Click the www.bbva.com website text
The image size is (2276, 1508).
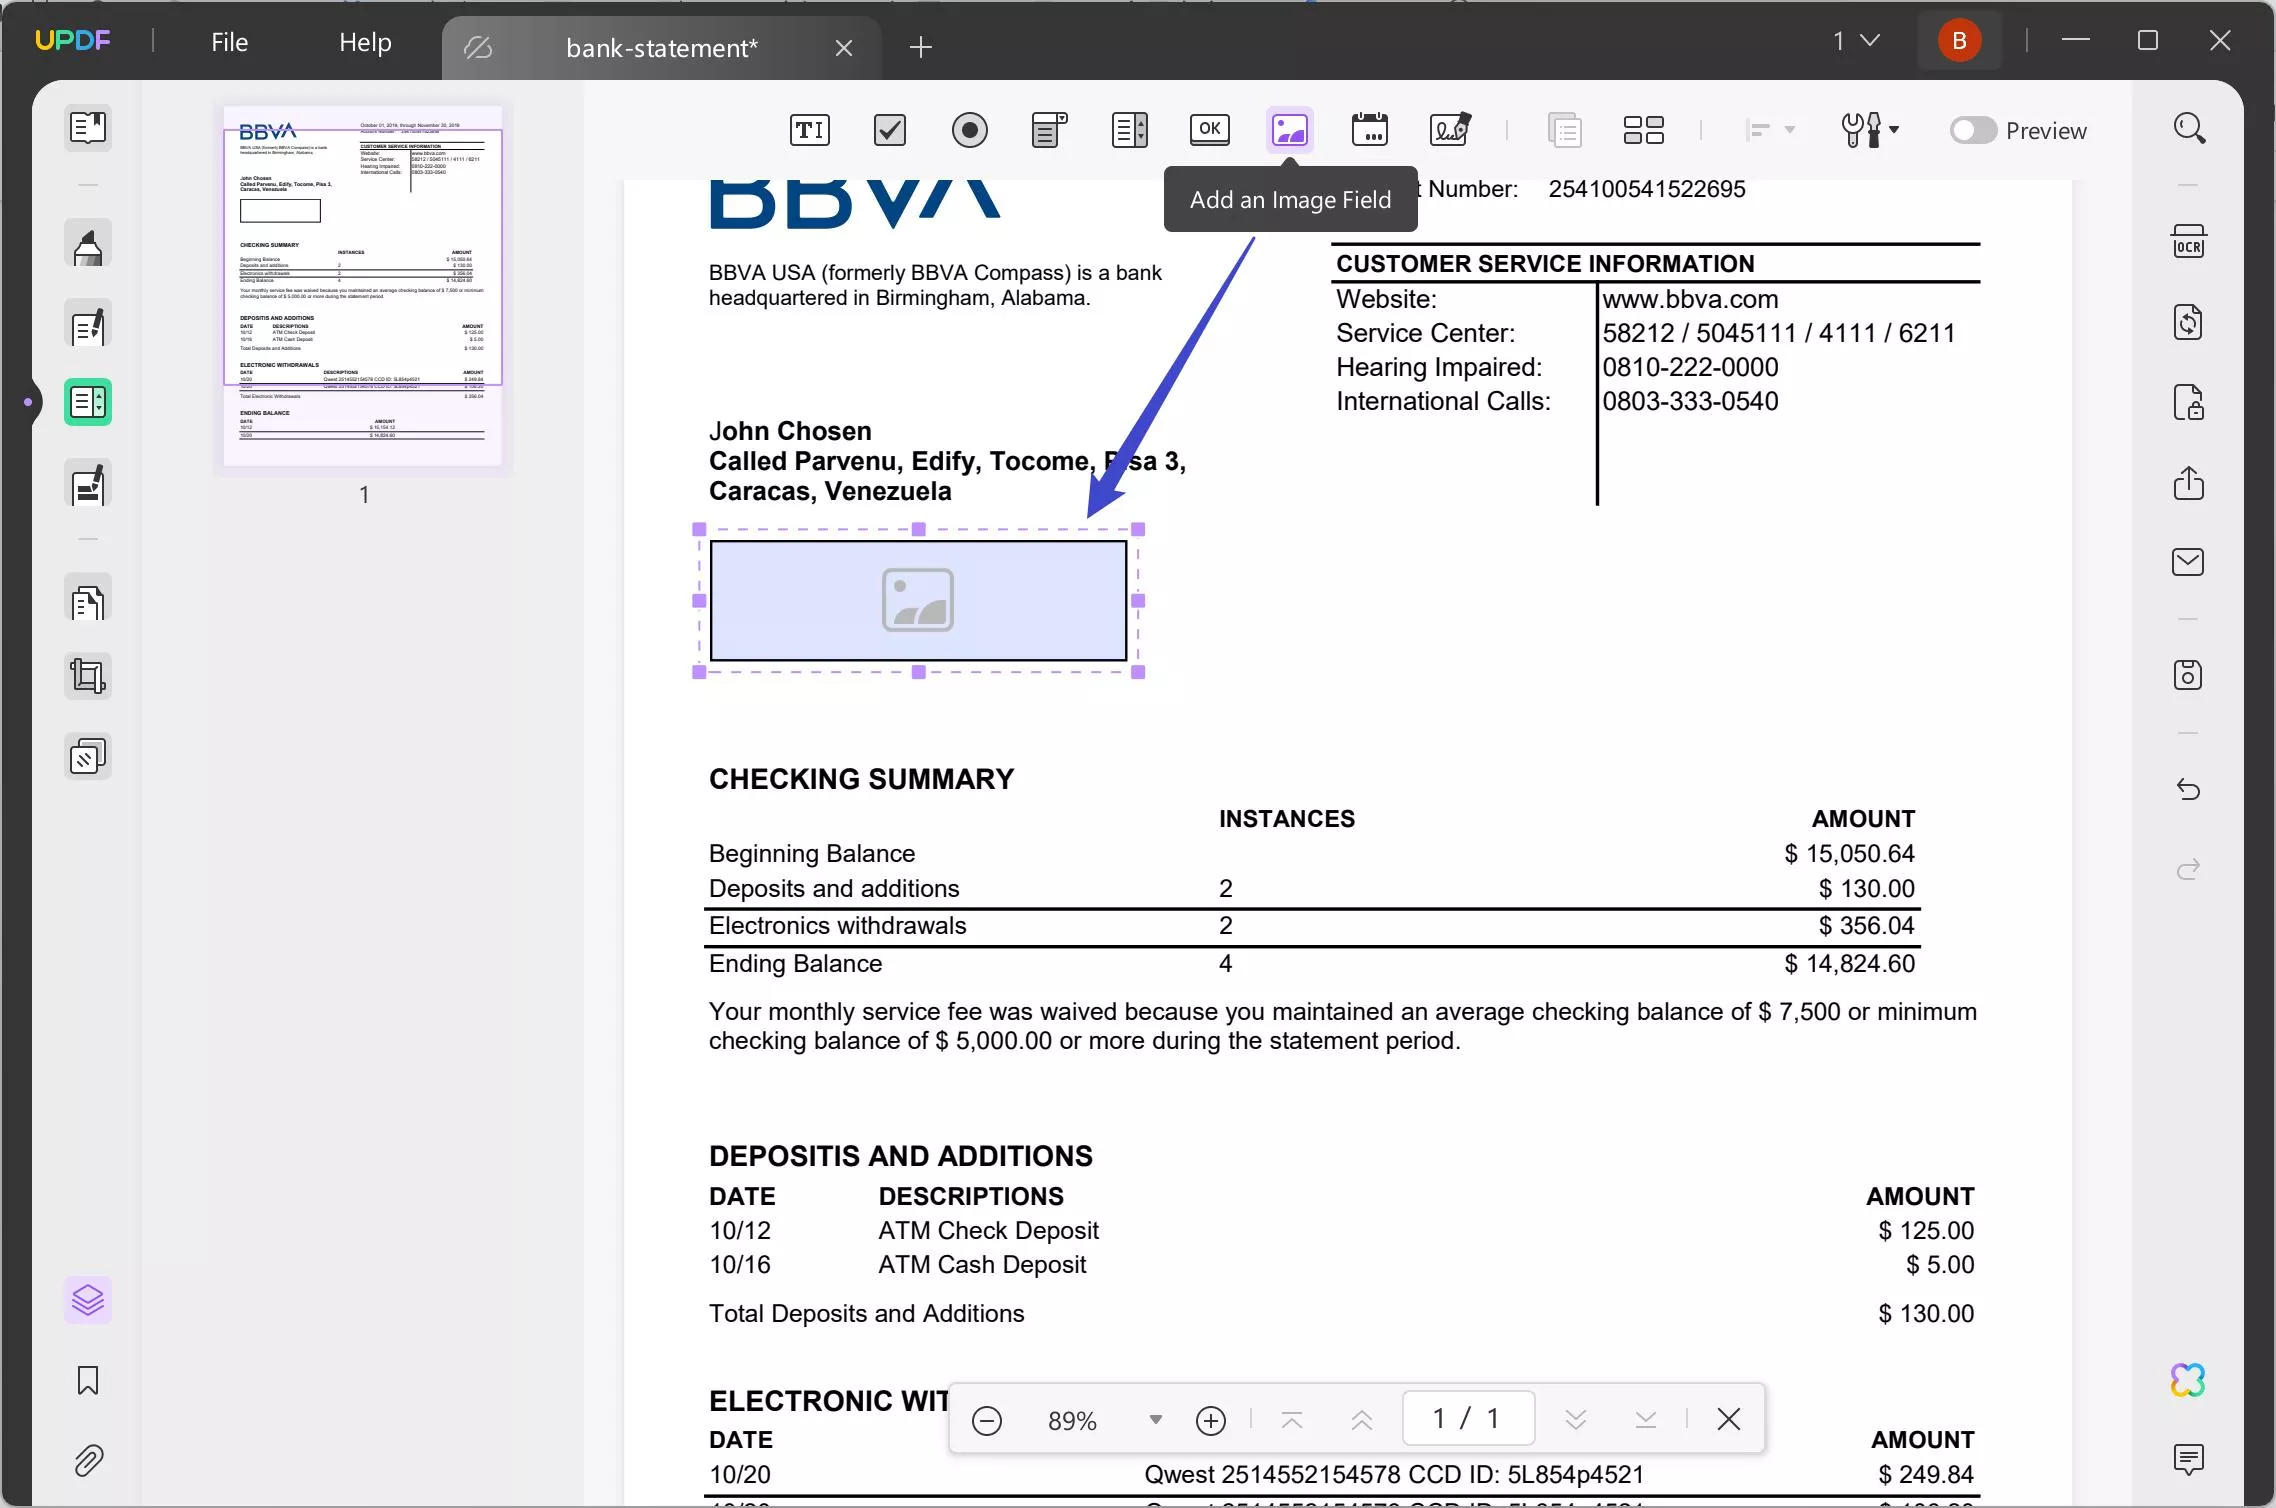tap(1690, 299)
